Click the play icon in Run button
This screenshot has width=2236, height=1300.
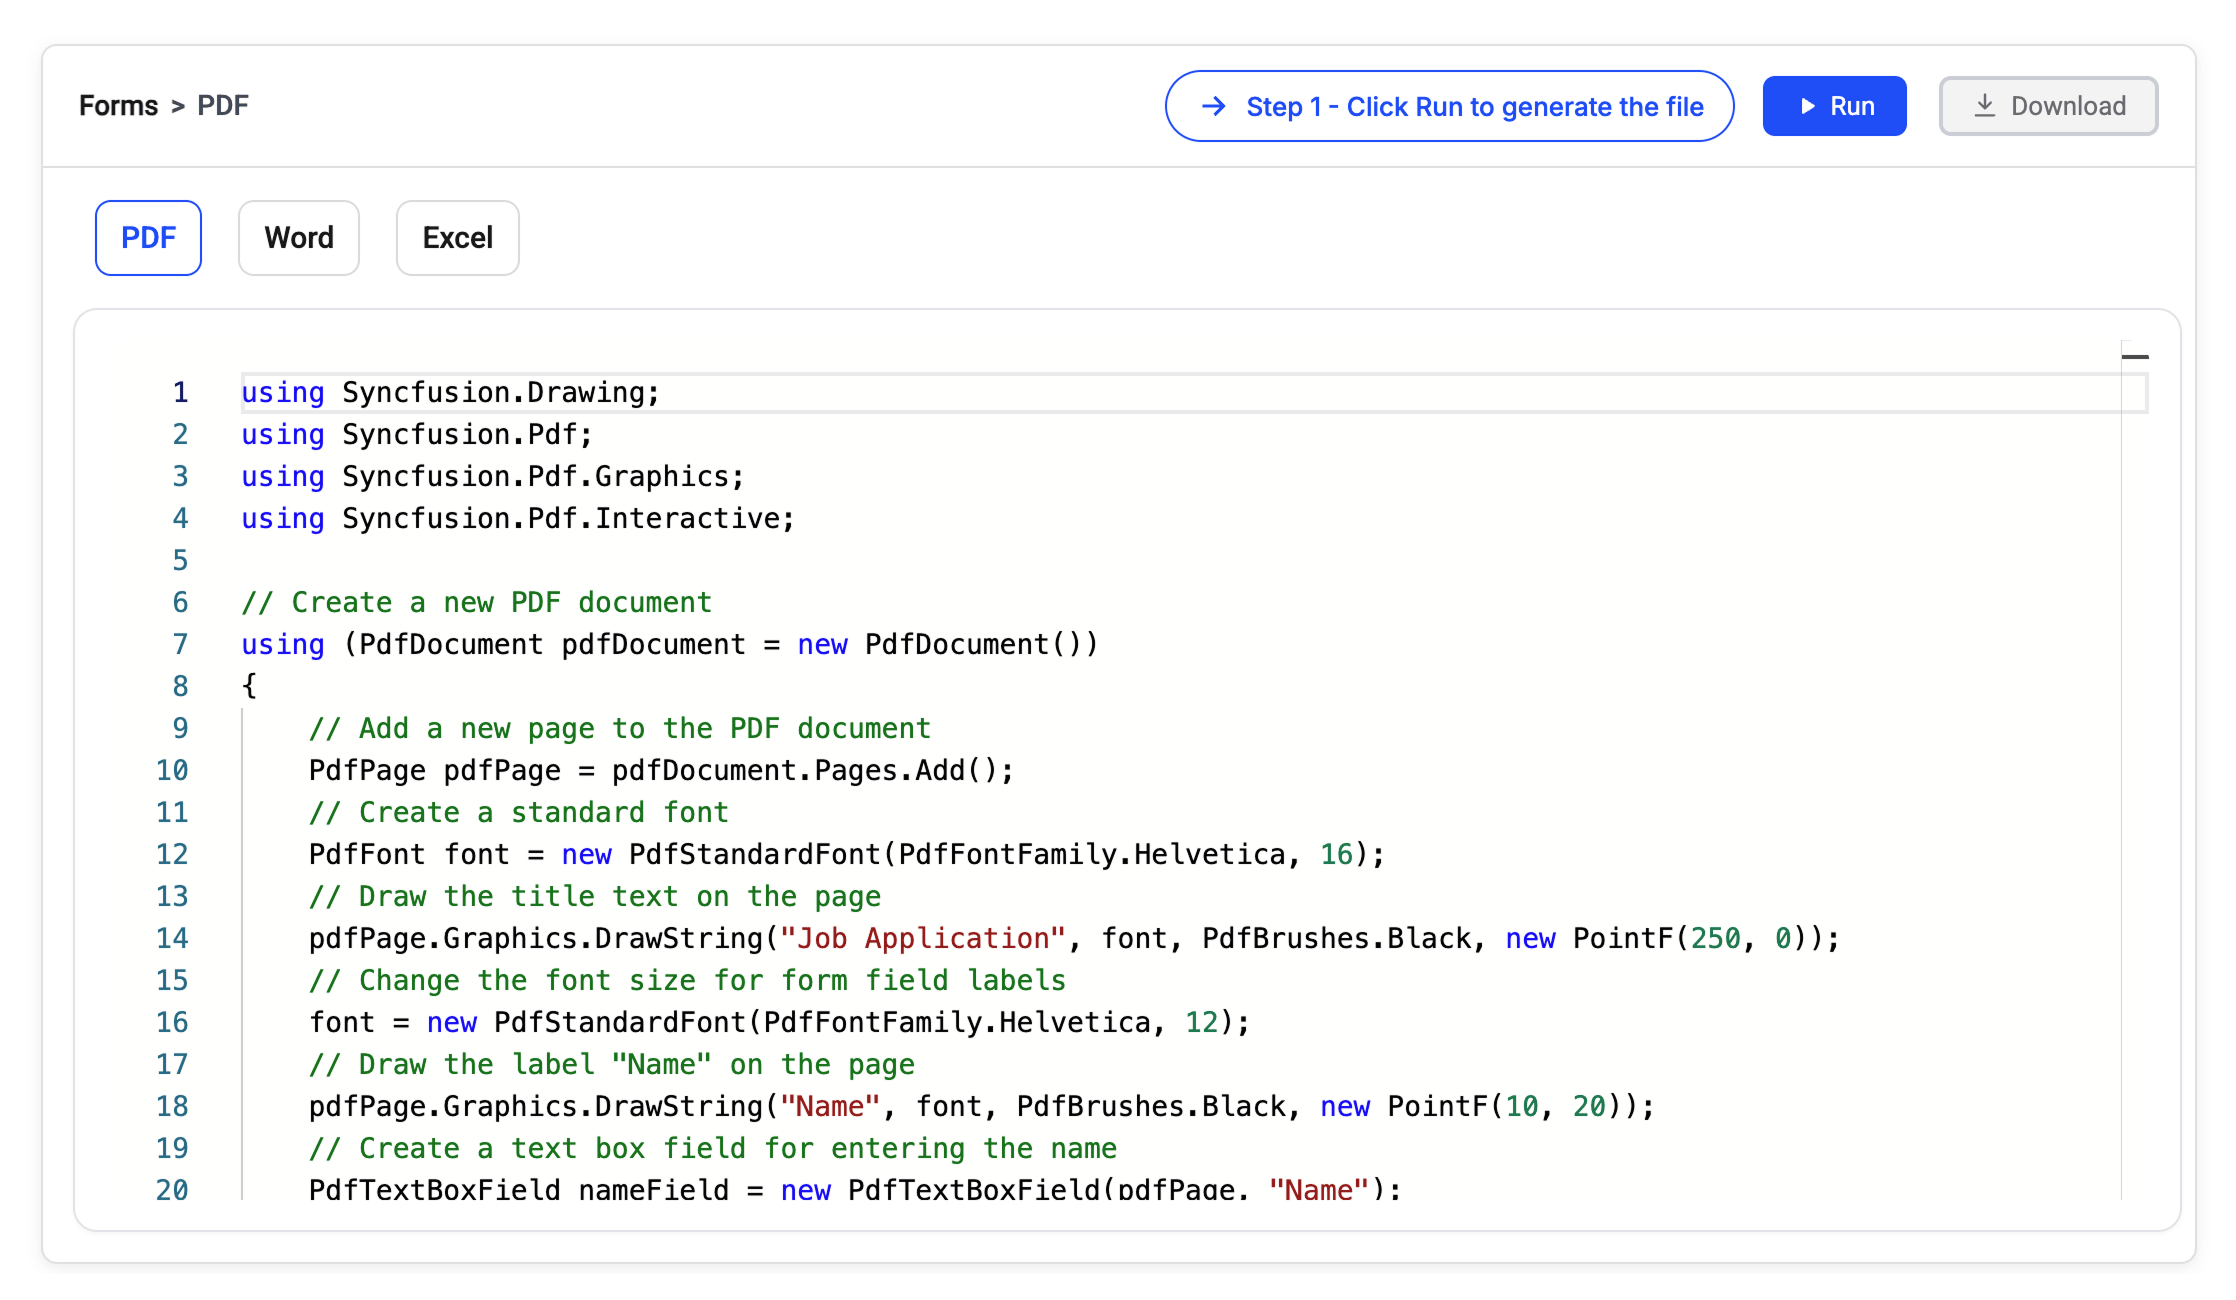pos(1807,106)
